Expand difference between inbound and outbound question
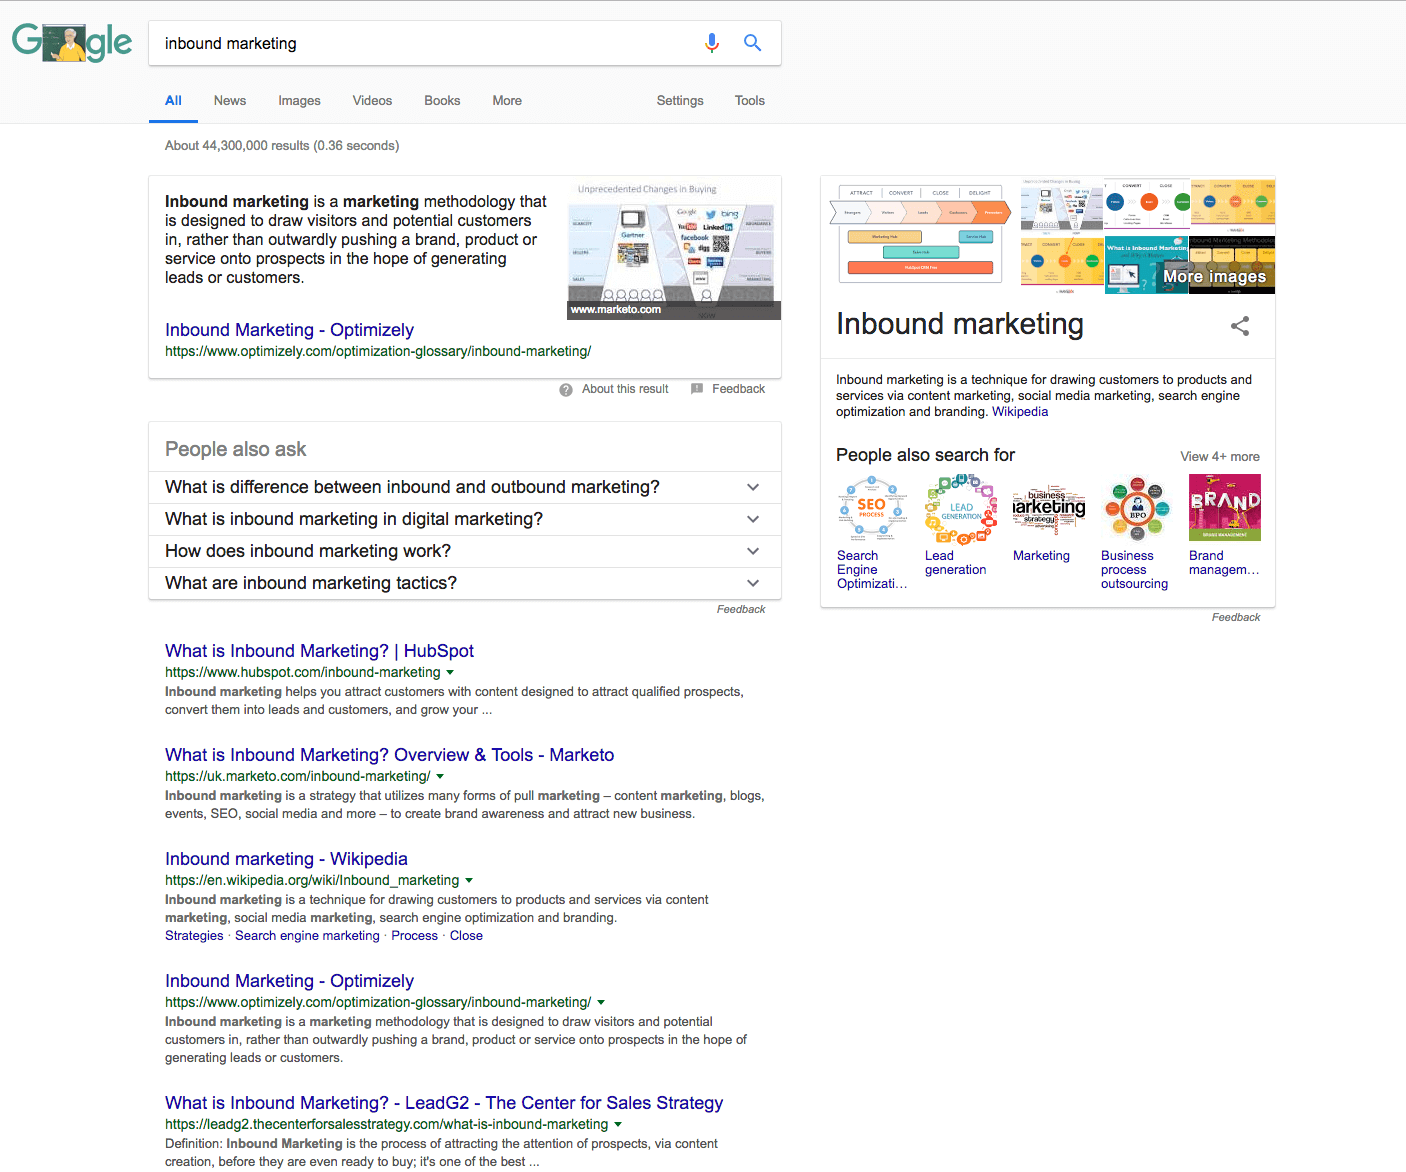Viewport: 1406px width, 1172px height. tap(465, 487)
